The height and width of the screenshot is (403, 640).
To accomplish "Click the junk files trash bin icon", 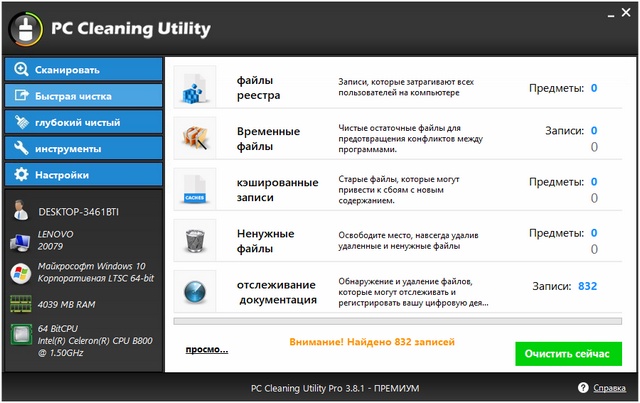I will point(194,240).
